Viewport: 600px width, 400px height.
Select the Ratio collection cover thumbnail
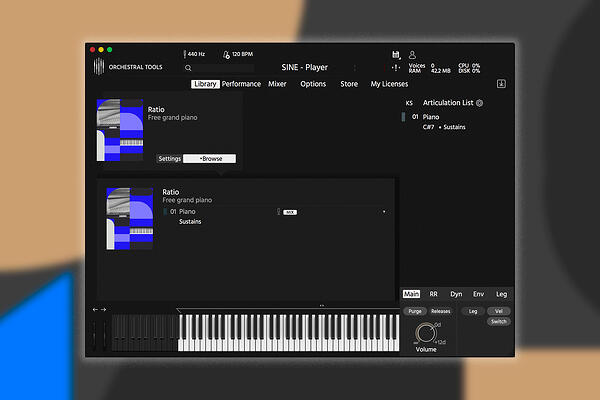point(120,130)
